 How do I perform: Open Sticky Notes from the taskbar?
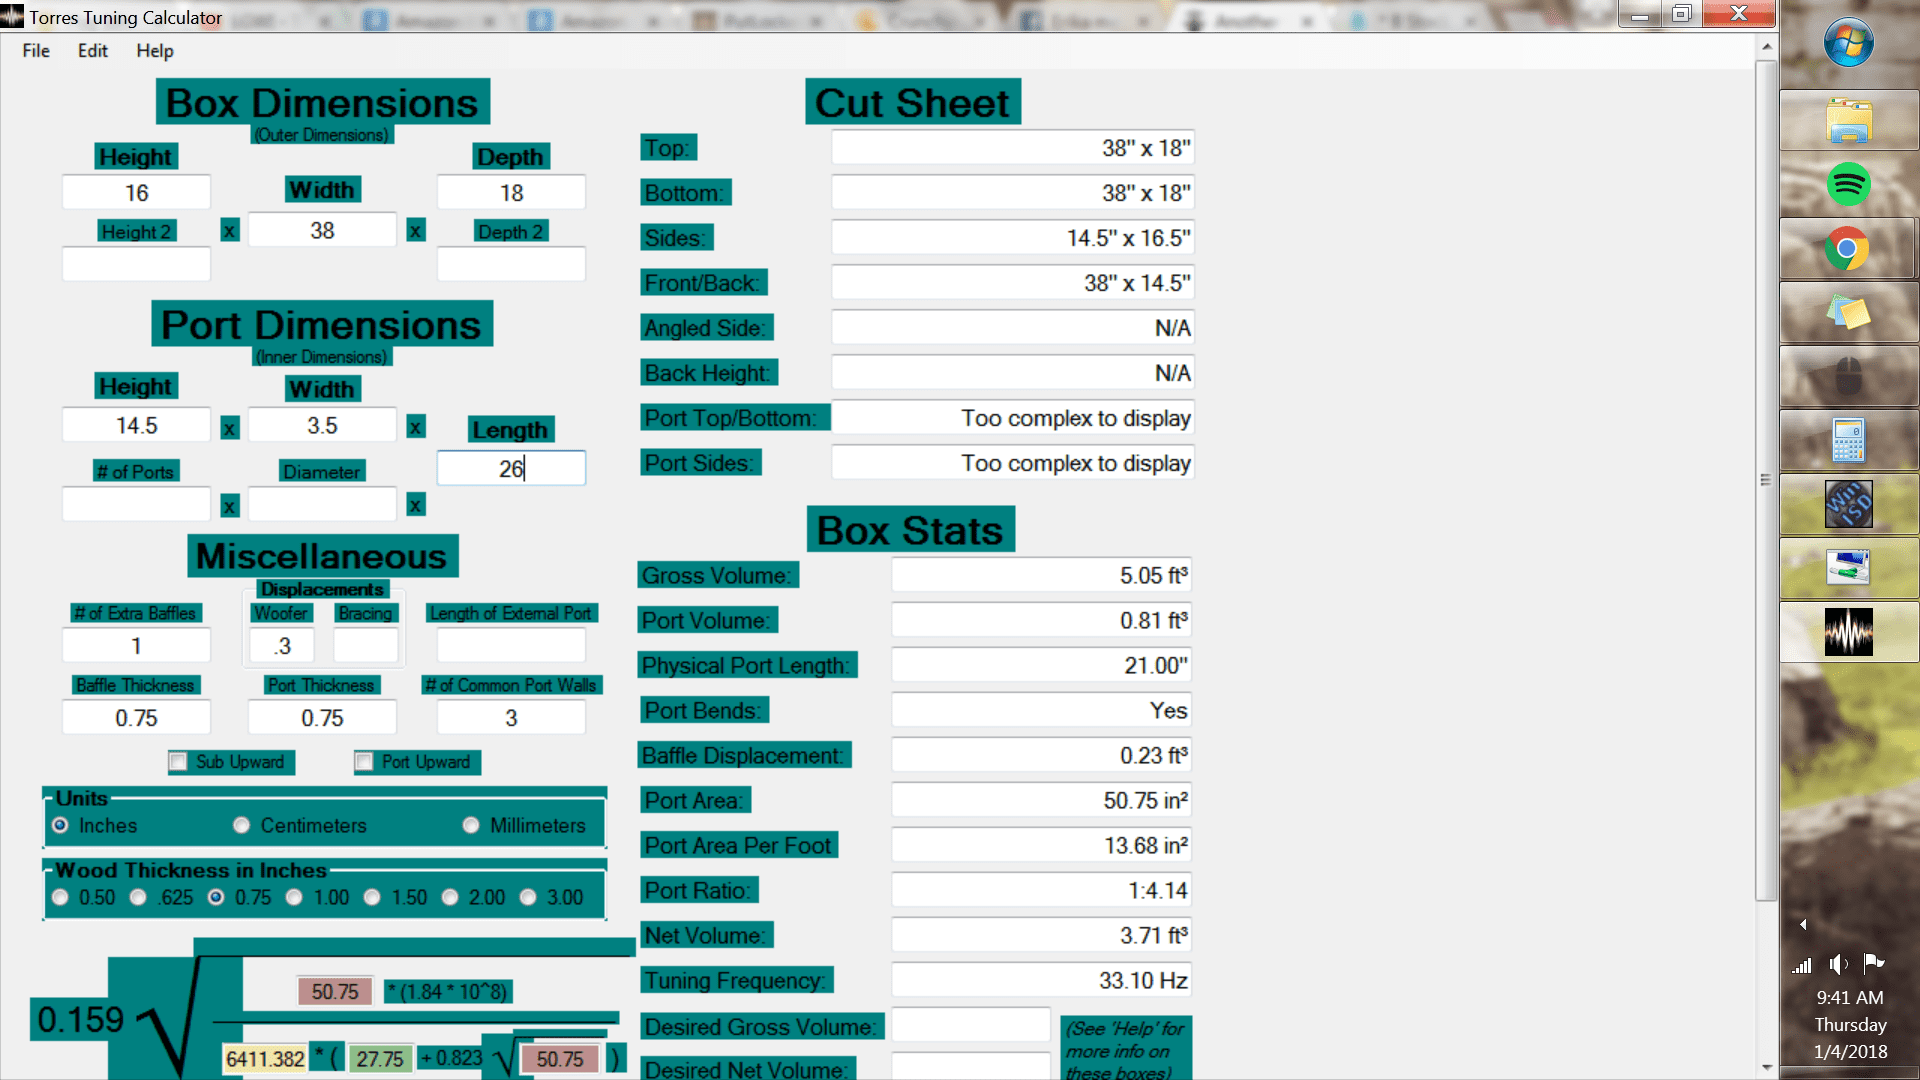point(1848,313)
